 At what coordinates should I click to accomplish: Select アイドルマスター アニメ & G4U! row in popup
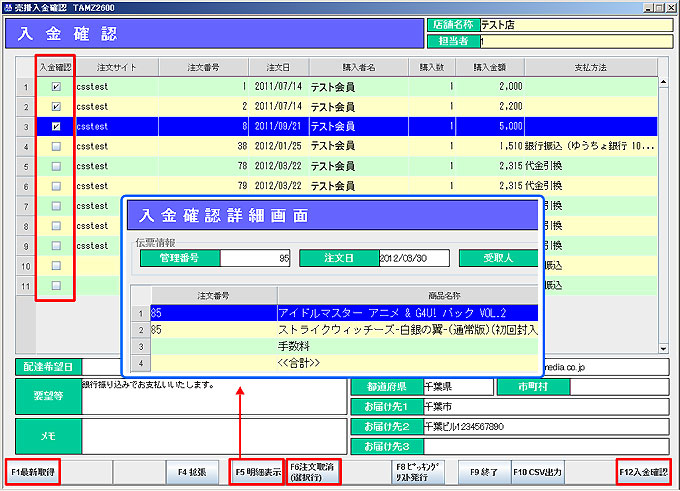coord(344,313)
